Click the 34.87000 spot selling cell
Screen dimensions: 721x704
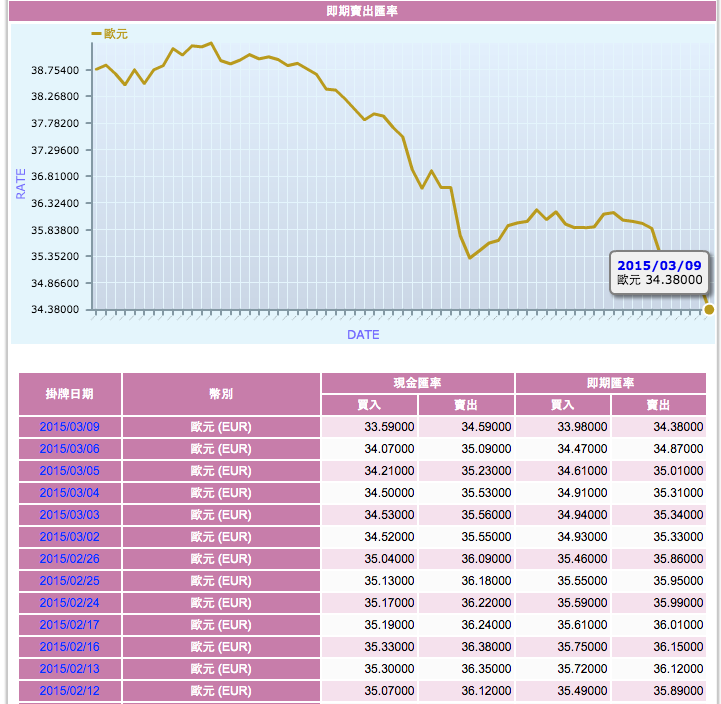[x=658, y=449]
